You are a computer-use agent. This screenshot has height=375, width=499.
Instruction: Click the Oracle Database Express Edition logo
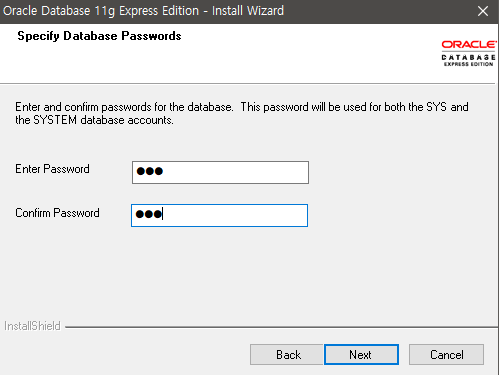click(469, 53)
